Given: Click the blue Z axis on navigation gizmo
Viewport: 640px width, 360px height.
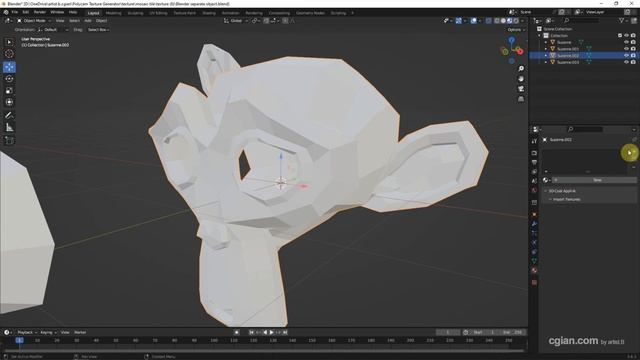Looking at the screenshot, I should pyautogui.click(x=511, y=40).
